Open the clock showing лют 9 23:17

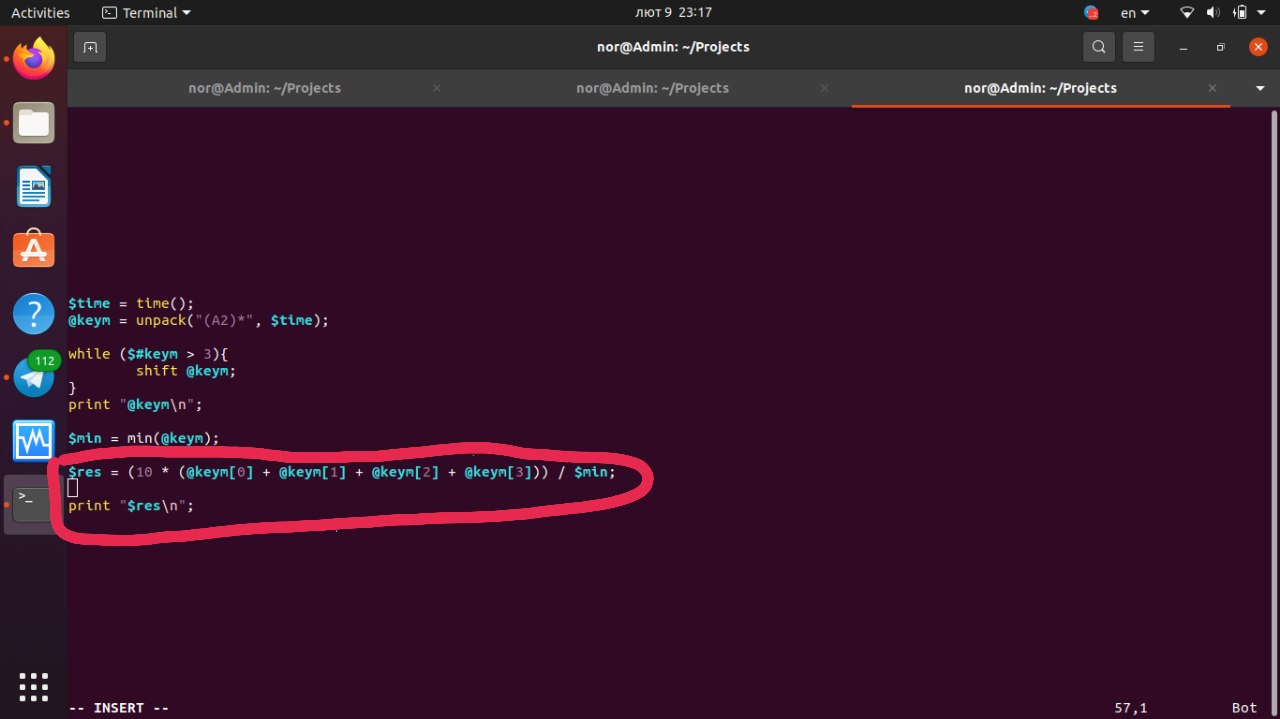tap(673, 13)
